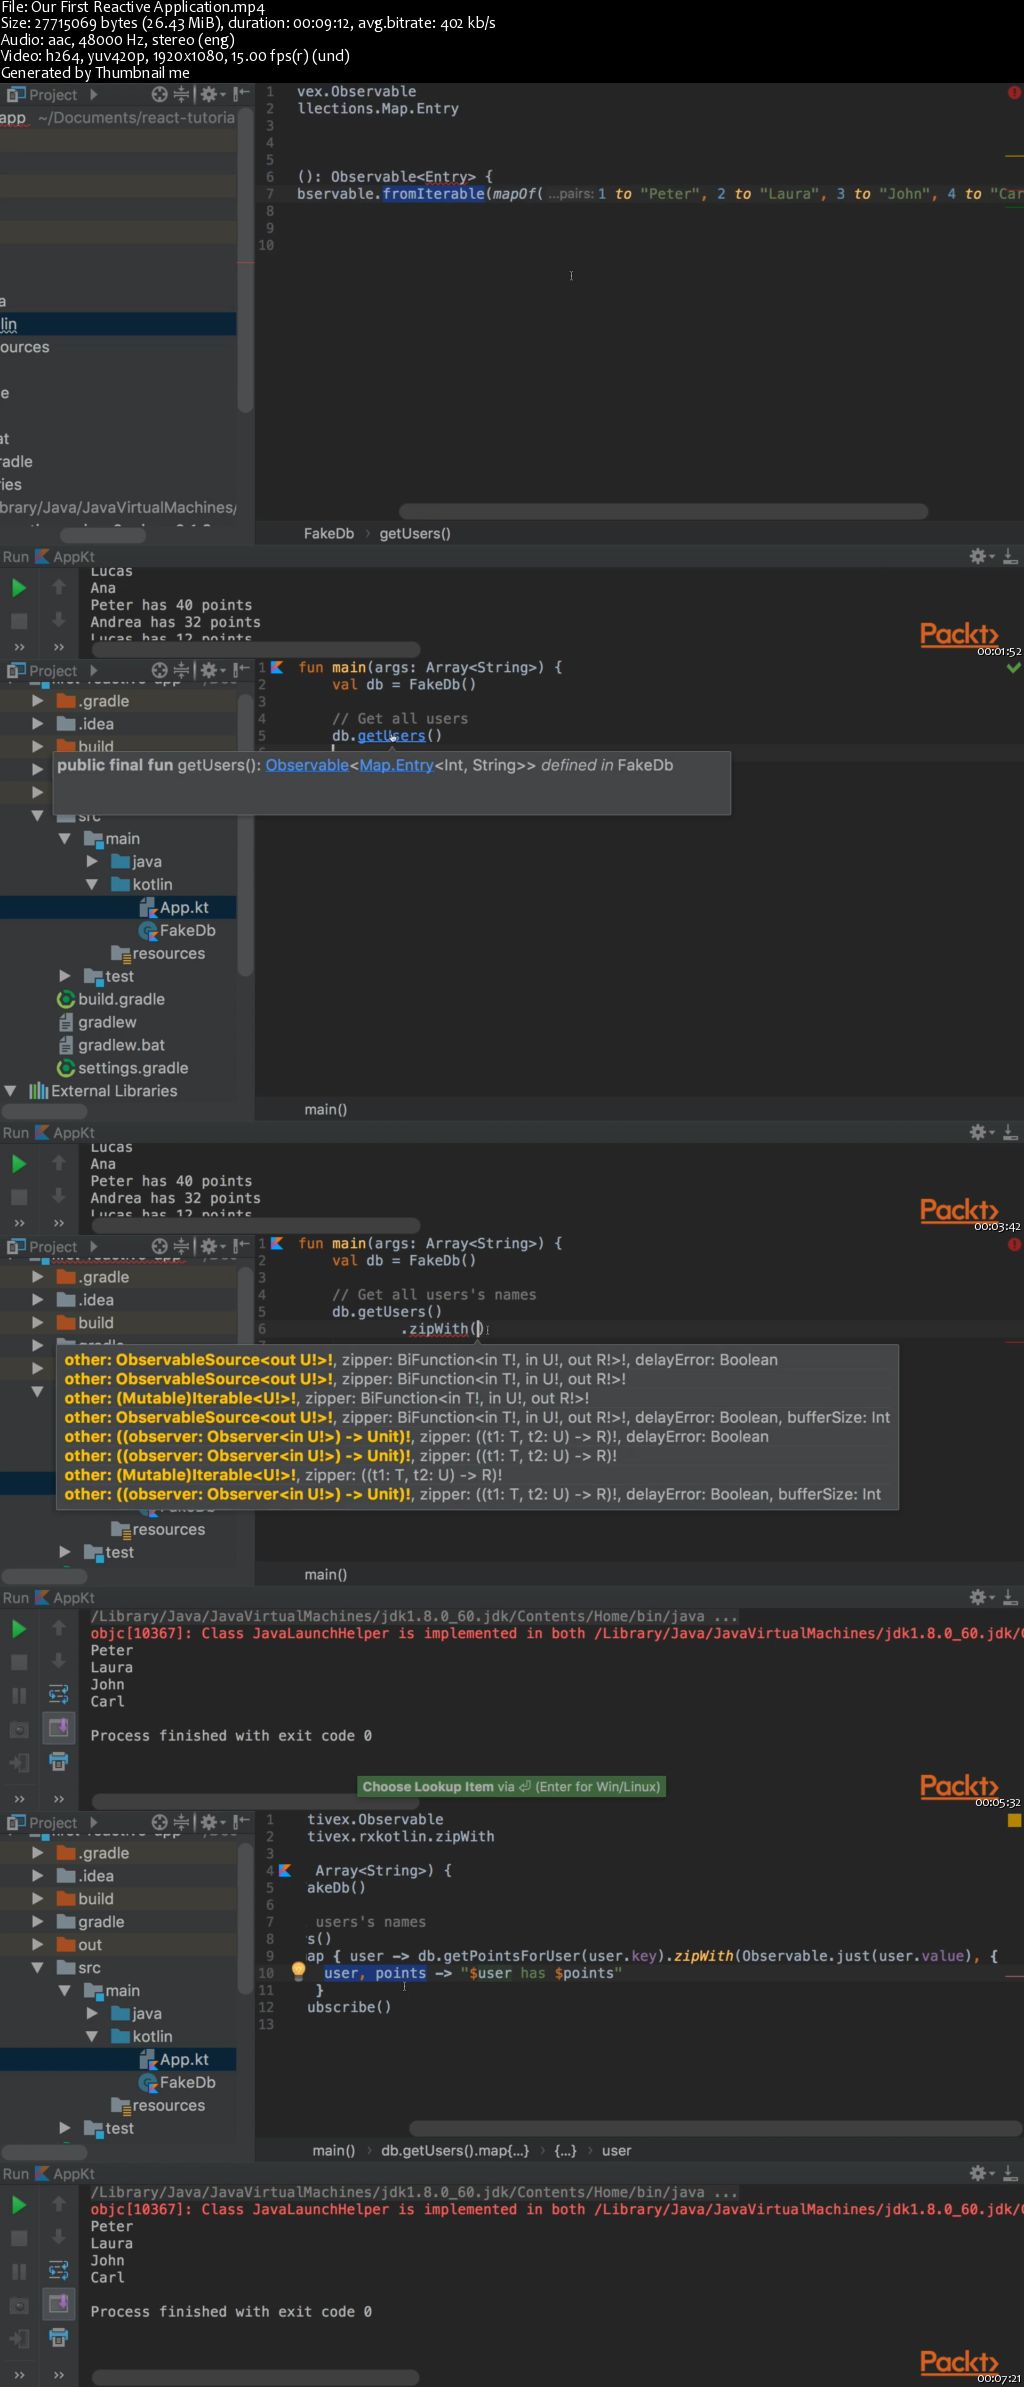Toggle Pause Output in 00:05:32 frame Run panel

click(19, 1696)
